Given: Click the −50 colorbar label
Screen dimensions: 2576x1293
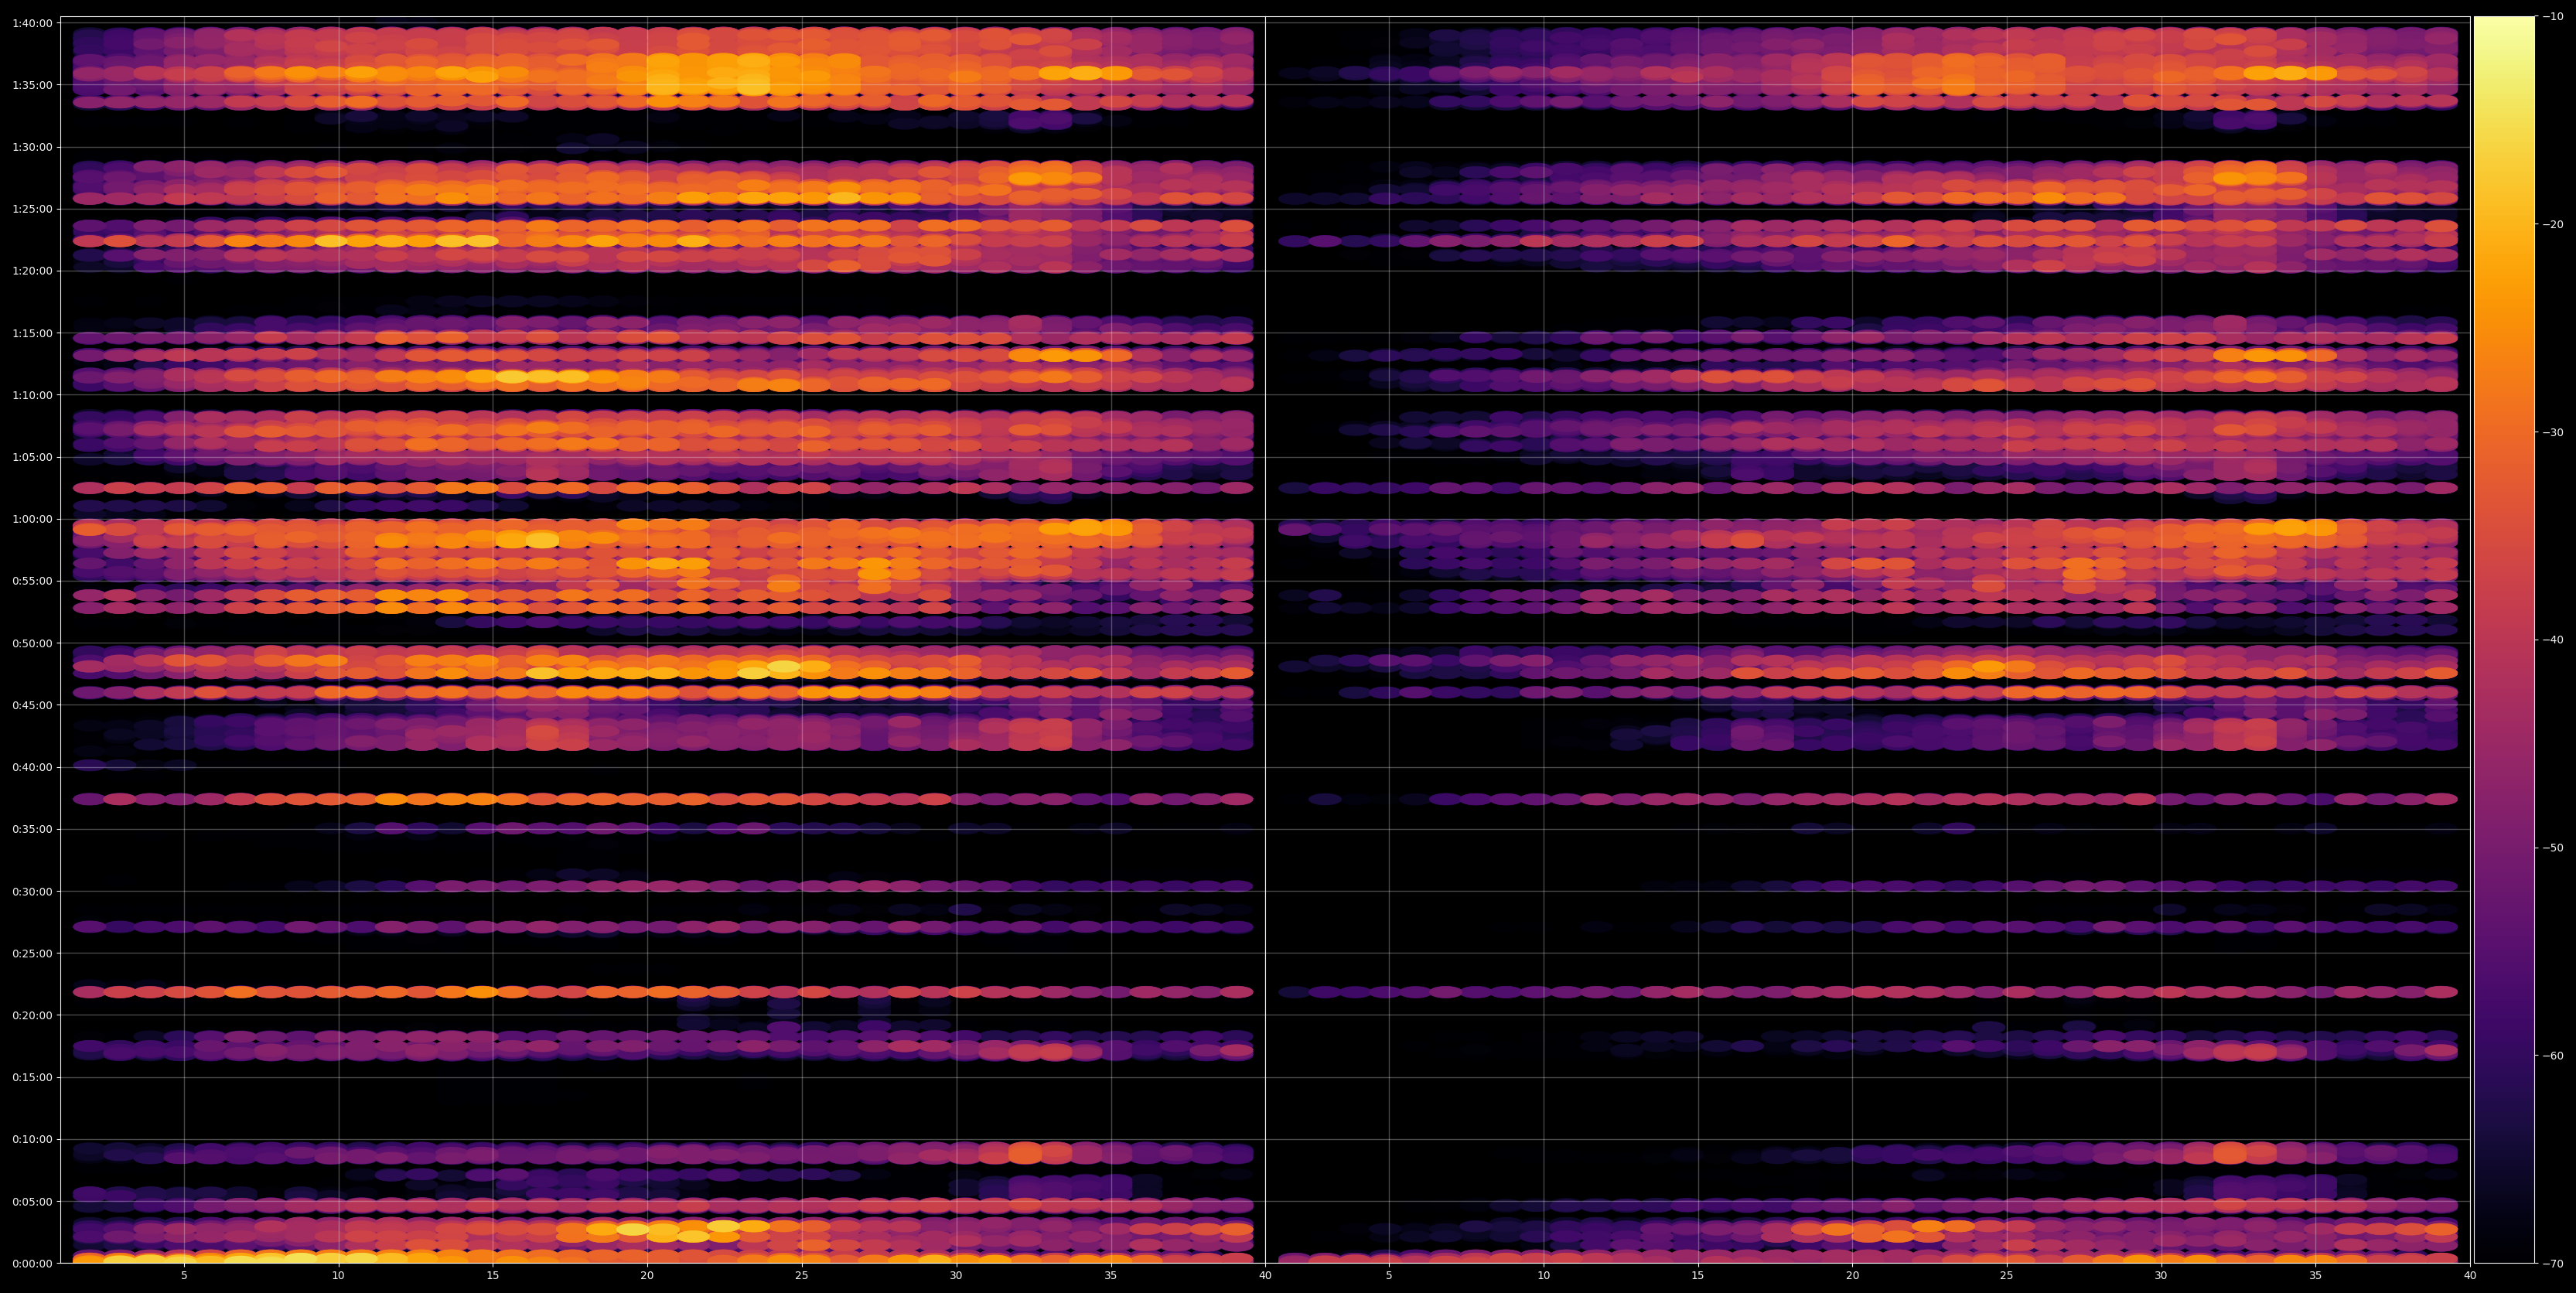Looking at the screenshot, I should coord(2552,848).
